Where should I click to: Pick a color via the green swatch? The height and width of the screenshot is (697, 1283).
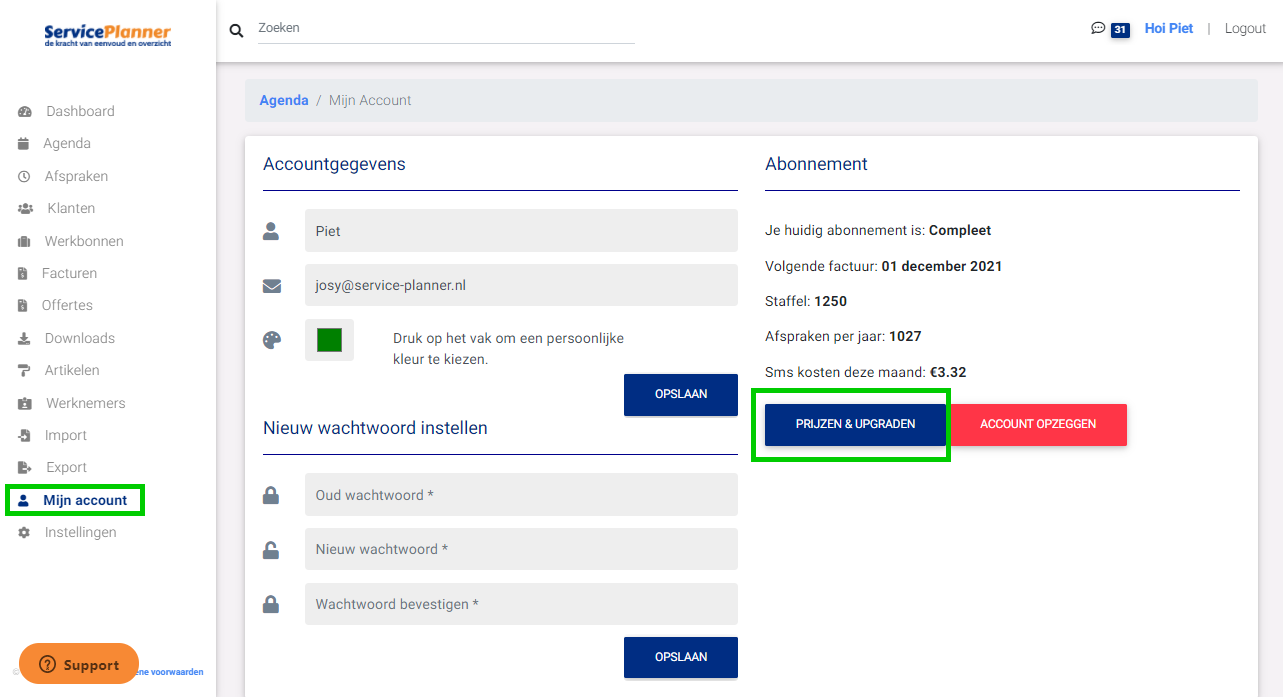(x=329, y=340)
